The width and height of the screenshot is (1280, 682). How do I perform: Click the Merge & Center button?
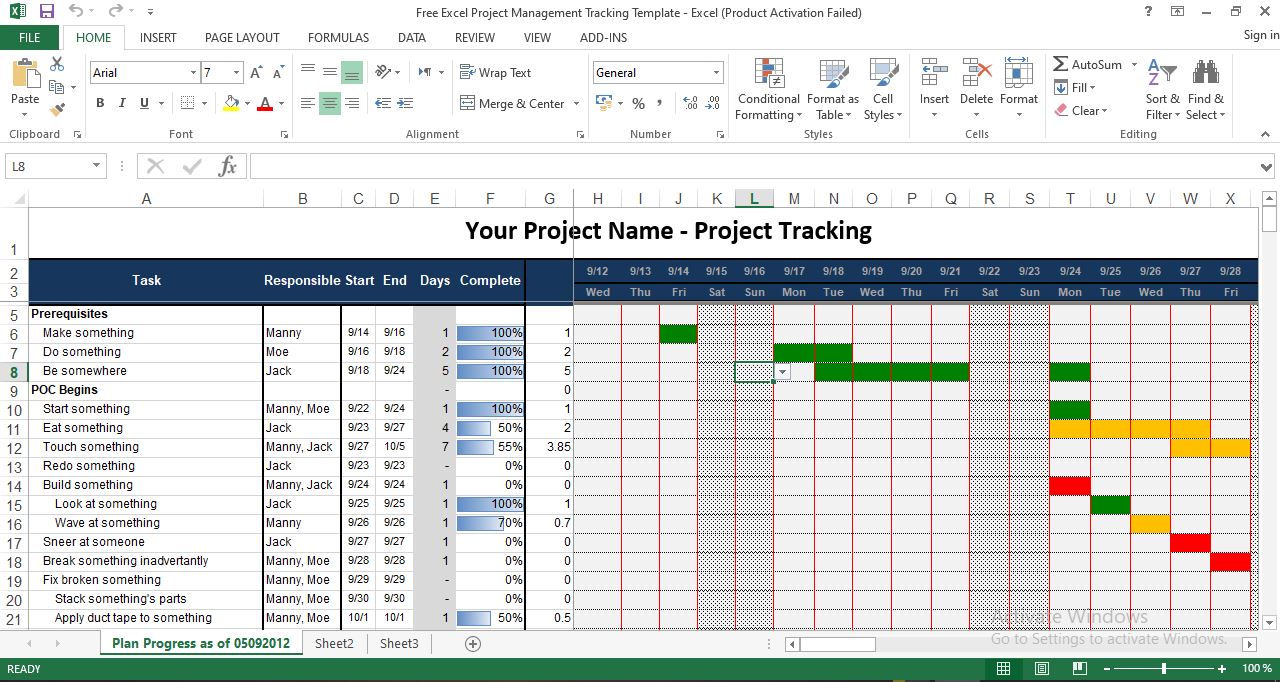(x=512, y=104)
